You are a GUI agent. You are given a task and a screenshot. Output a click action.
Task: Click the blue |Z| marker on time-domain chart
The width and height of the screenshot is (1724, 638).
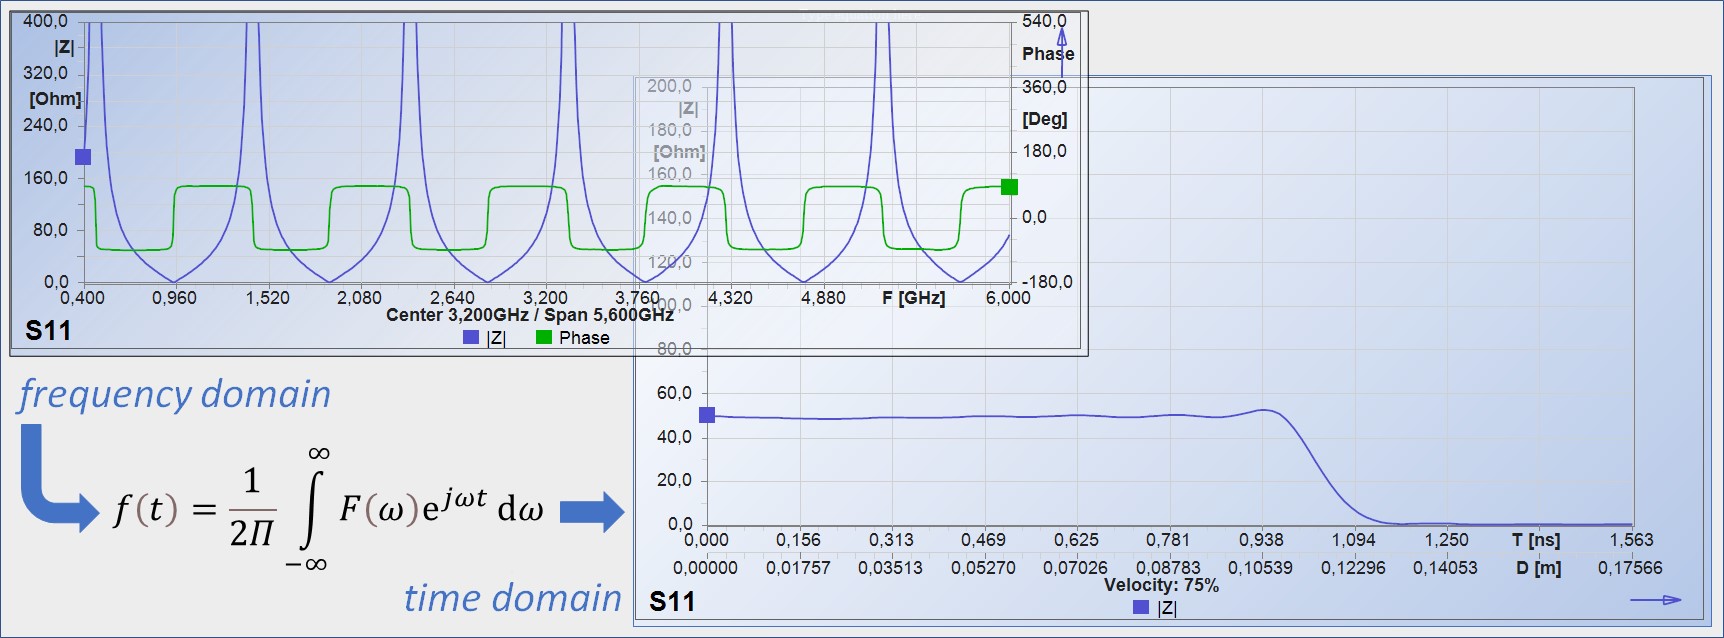pyautogui.click(x=707, y=415)
